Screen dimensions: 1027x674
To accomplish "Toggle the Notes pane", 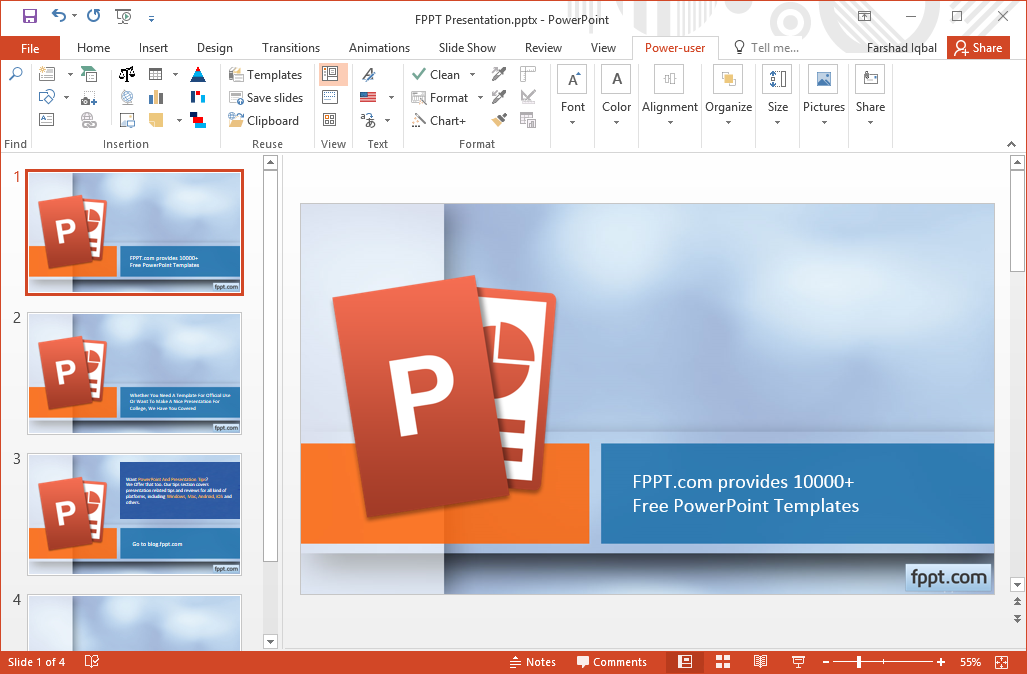I will tap(532, 662).
